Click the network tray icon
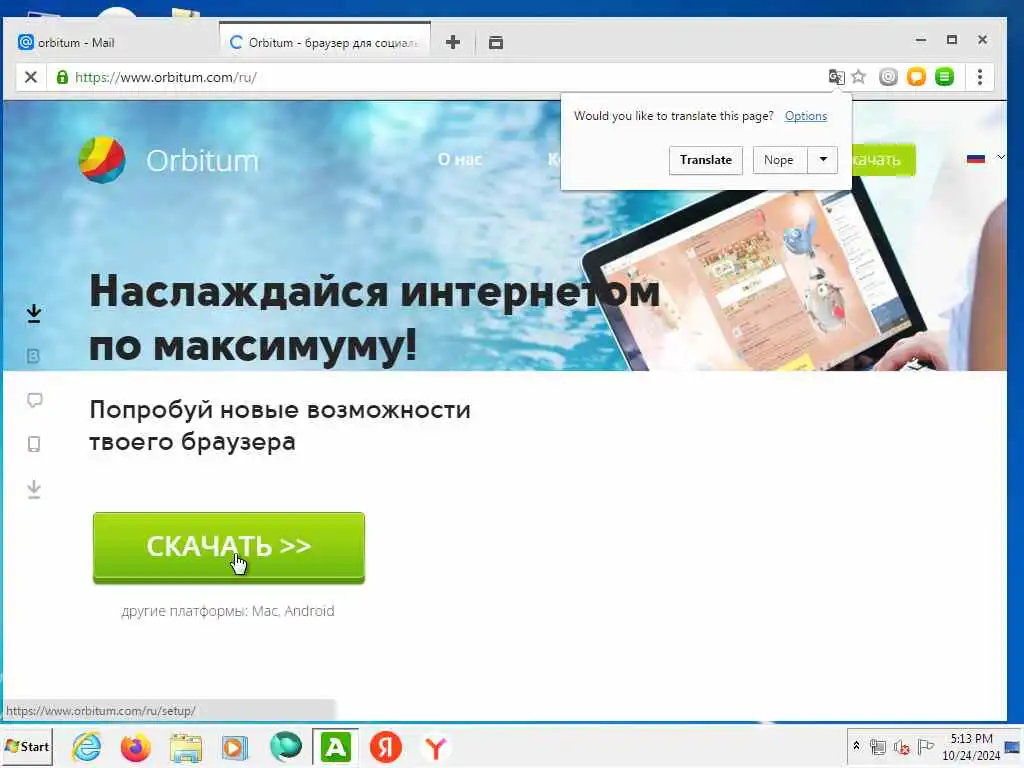Image resolution: width=1024 pixels, height=768 pixels. pos(878,746)
